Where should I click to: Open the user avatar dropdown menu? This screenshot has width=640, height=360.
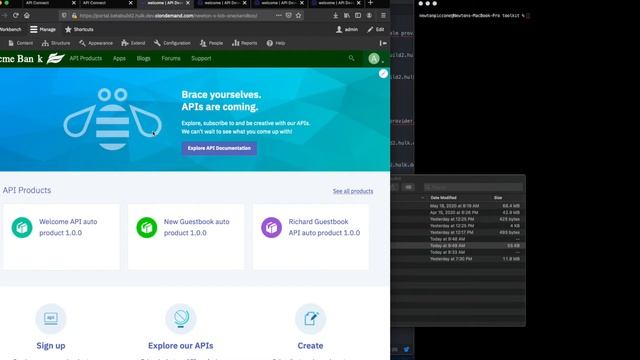[376, 59]
